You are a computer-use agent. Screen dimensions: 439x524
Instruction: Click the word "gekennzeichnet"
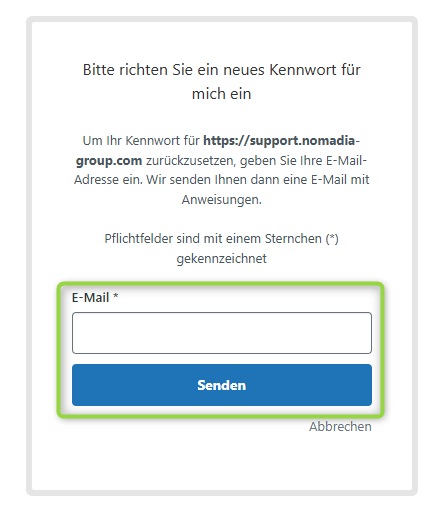222,259
